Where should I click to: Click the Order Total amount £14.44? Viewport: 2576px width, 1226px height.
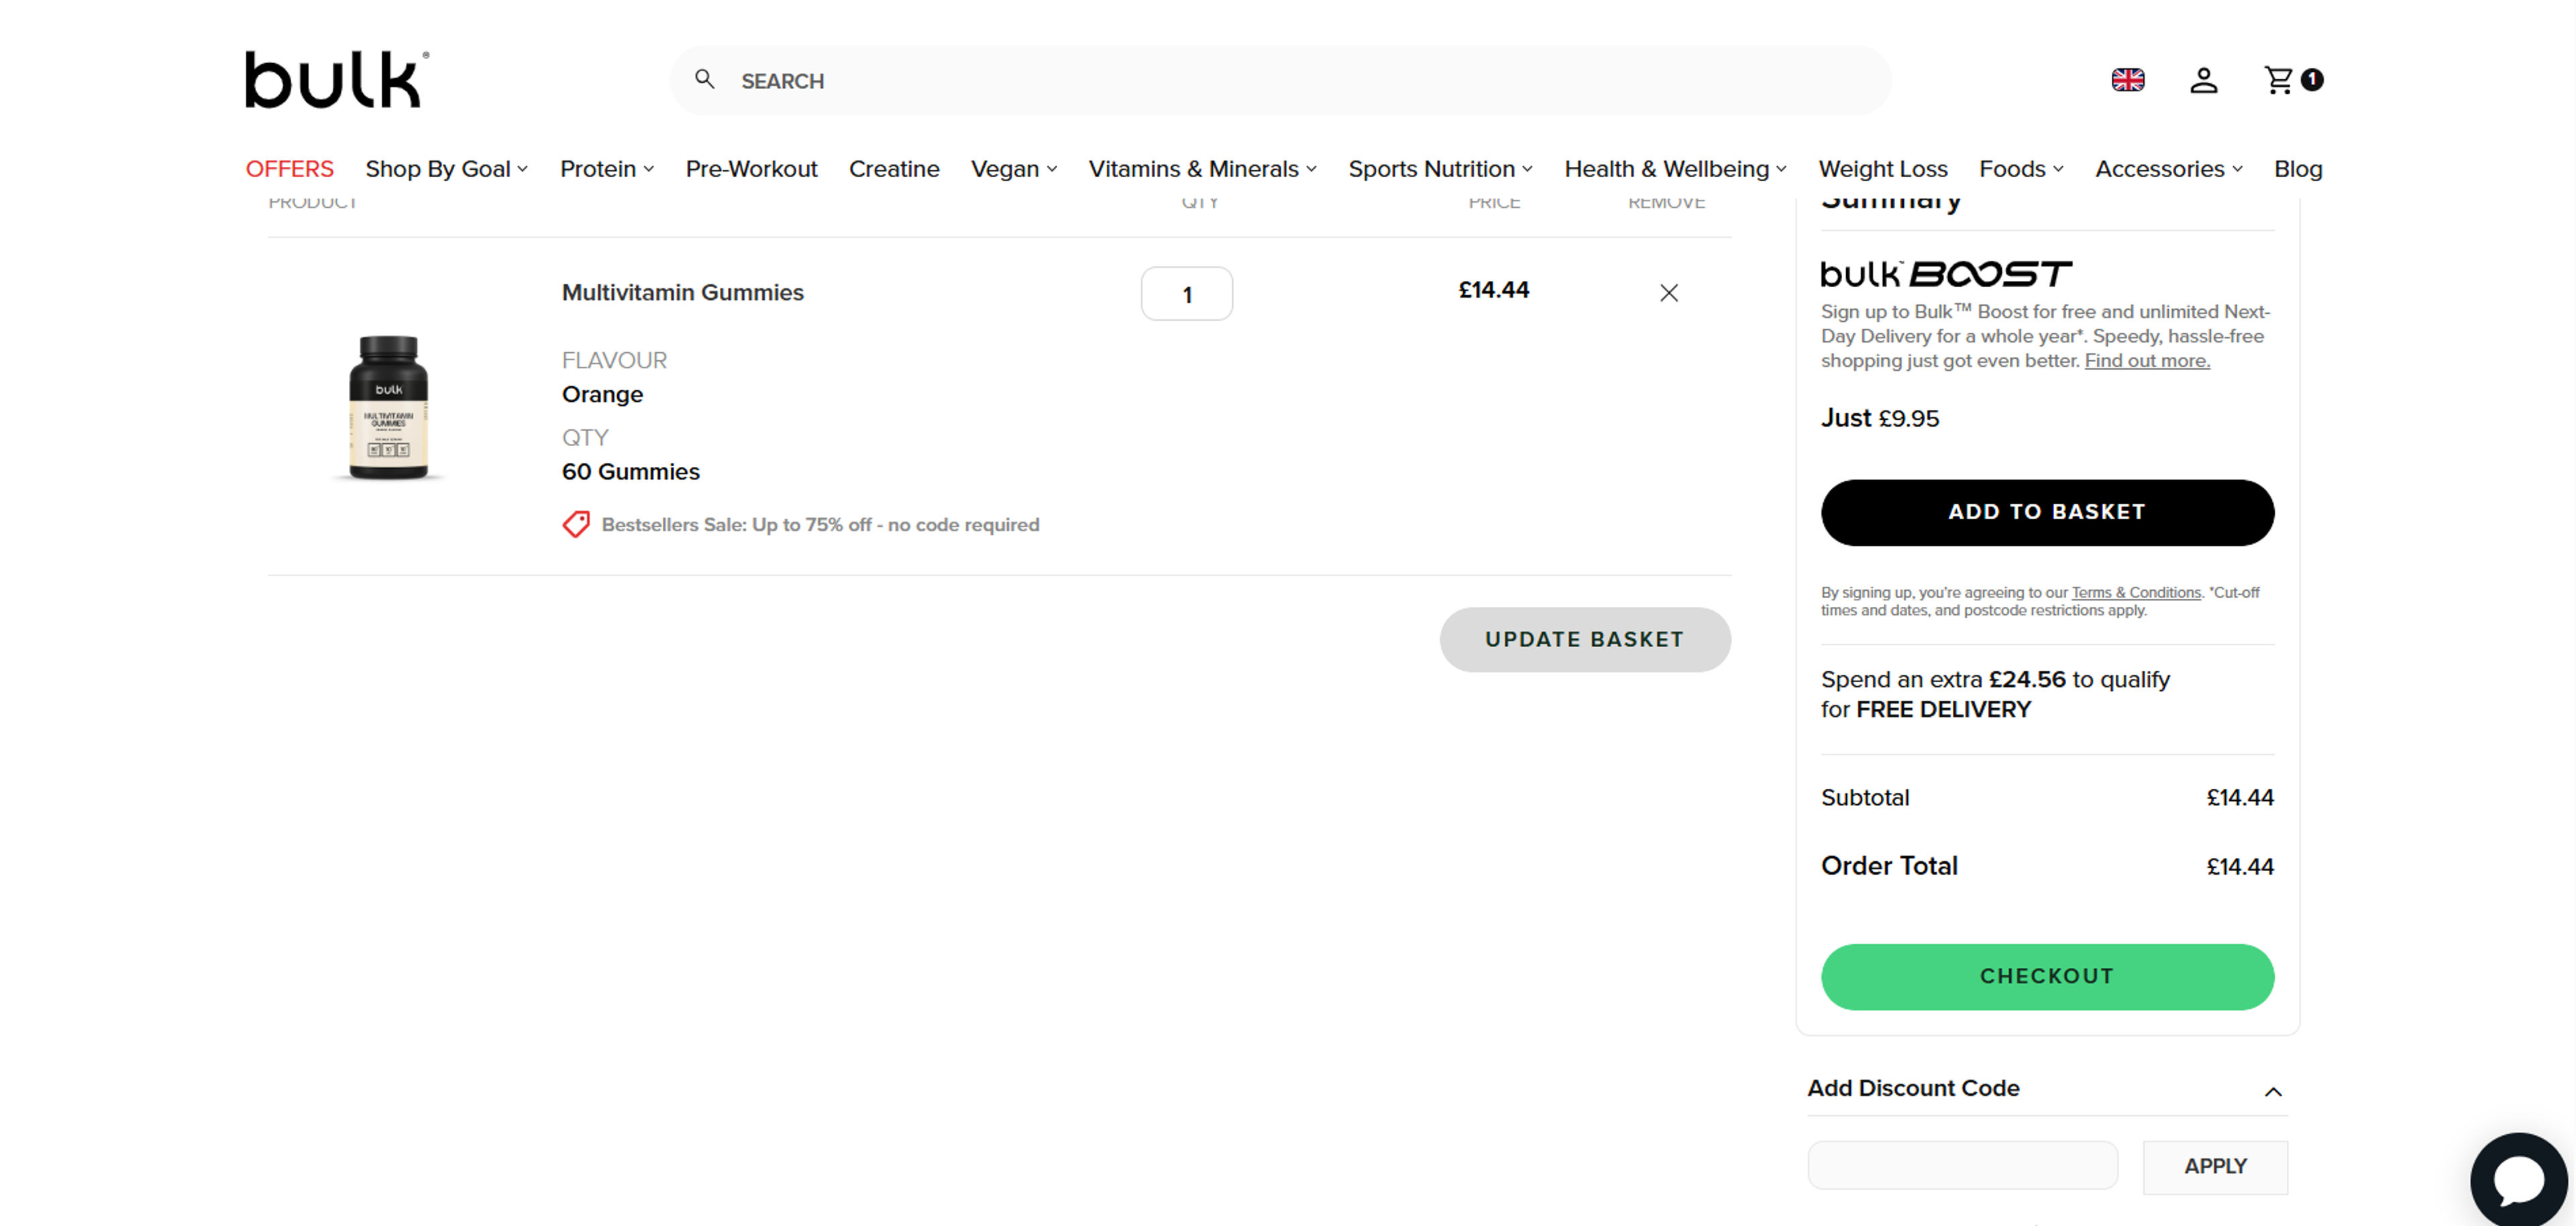[2239, 866]
